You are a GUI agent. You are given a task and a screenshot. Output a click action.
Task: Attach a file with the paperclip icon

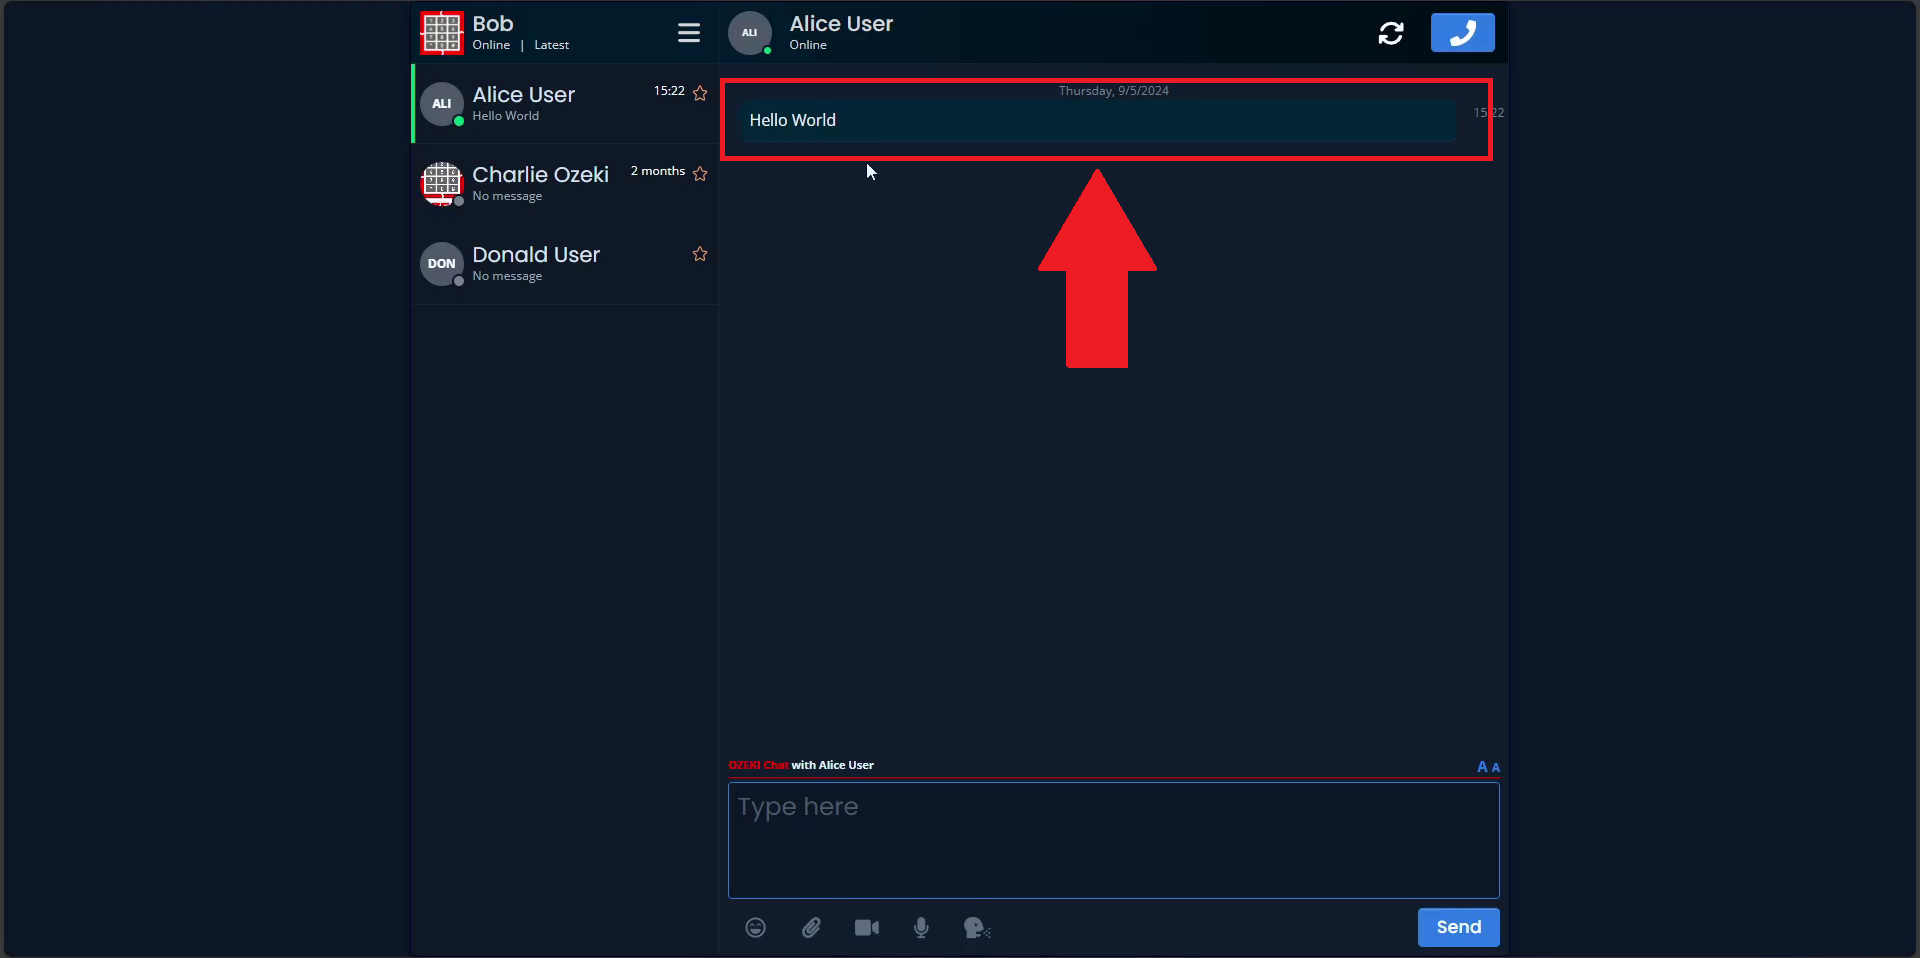pos(811,928)
